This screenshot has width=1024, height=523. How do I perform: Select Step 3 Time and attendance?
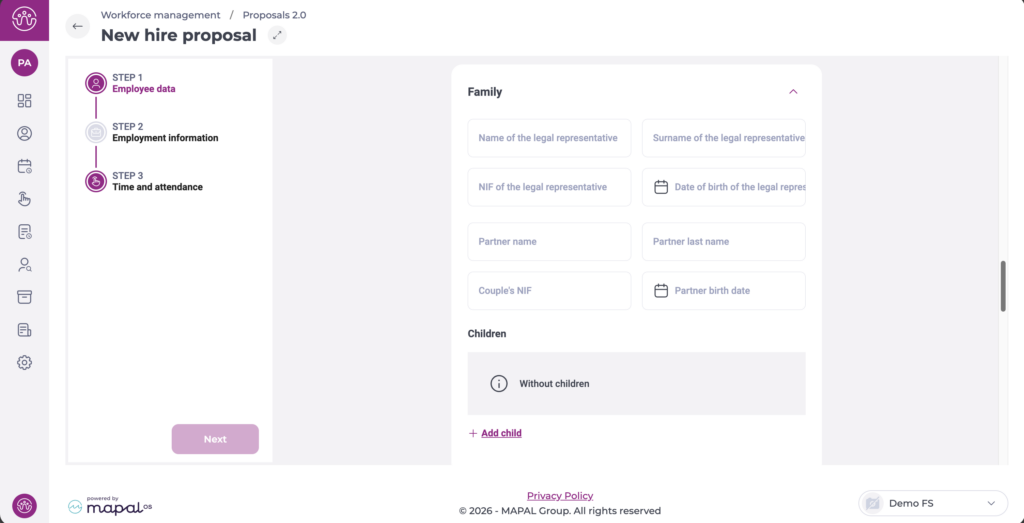point(157,182)
